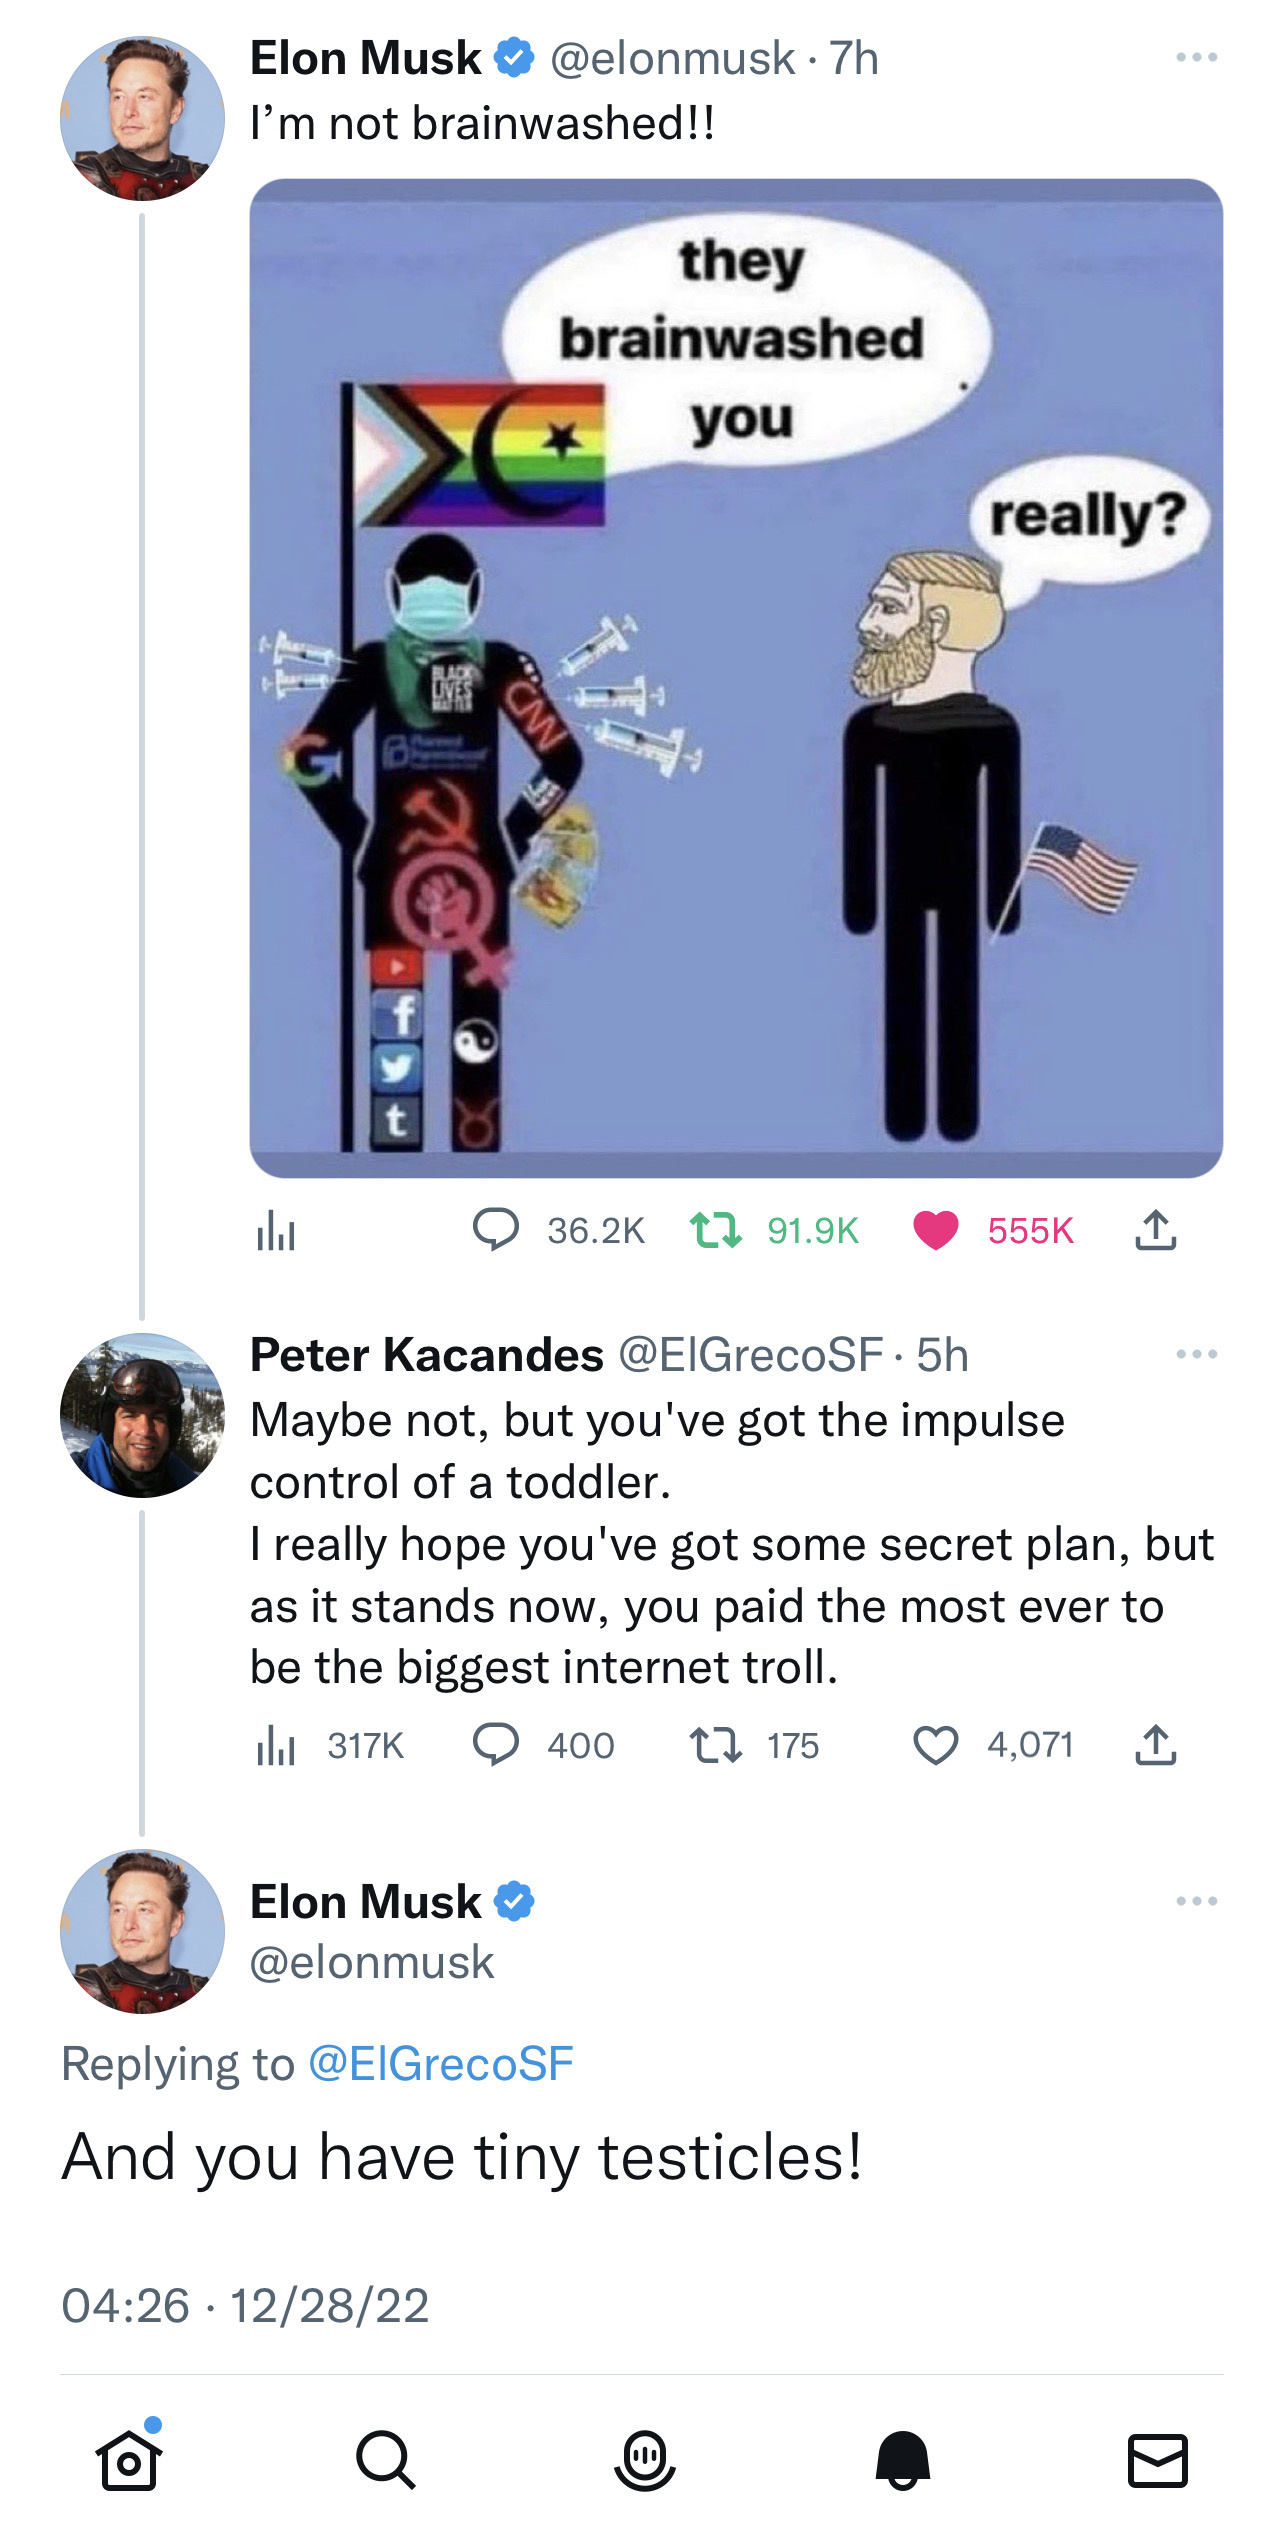1284x2535 pixels.
Task: Open Peter Kacandes's profile name
Action: [x=427, y=1355]
